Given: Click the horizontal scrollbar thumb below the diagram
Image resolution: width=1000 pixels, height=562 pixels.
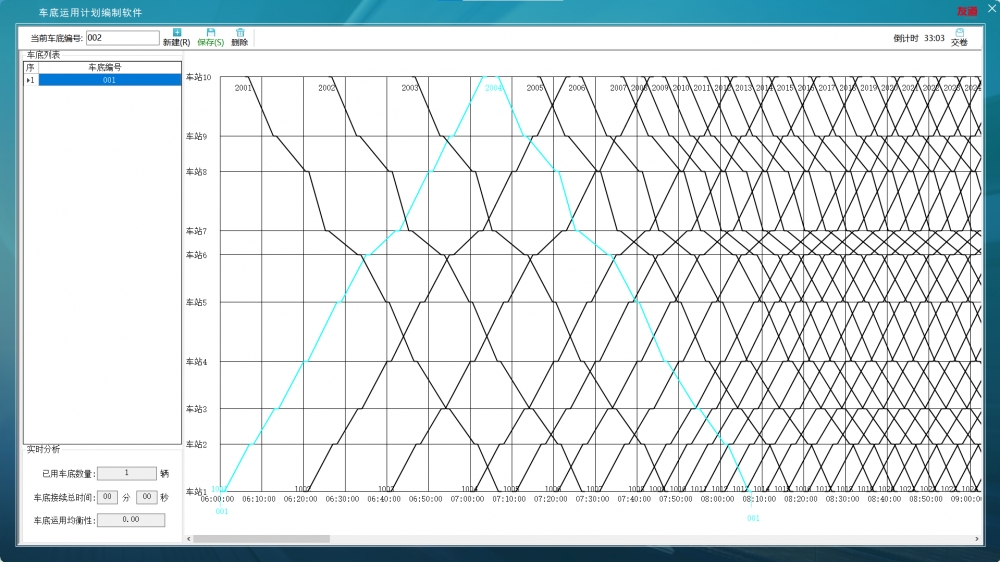Looking at the screenshot, I should click(x=261, y=538).
